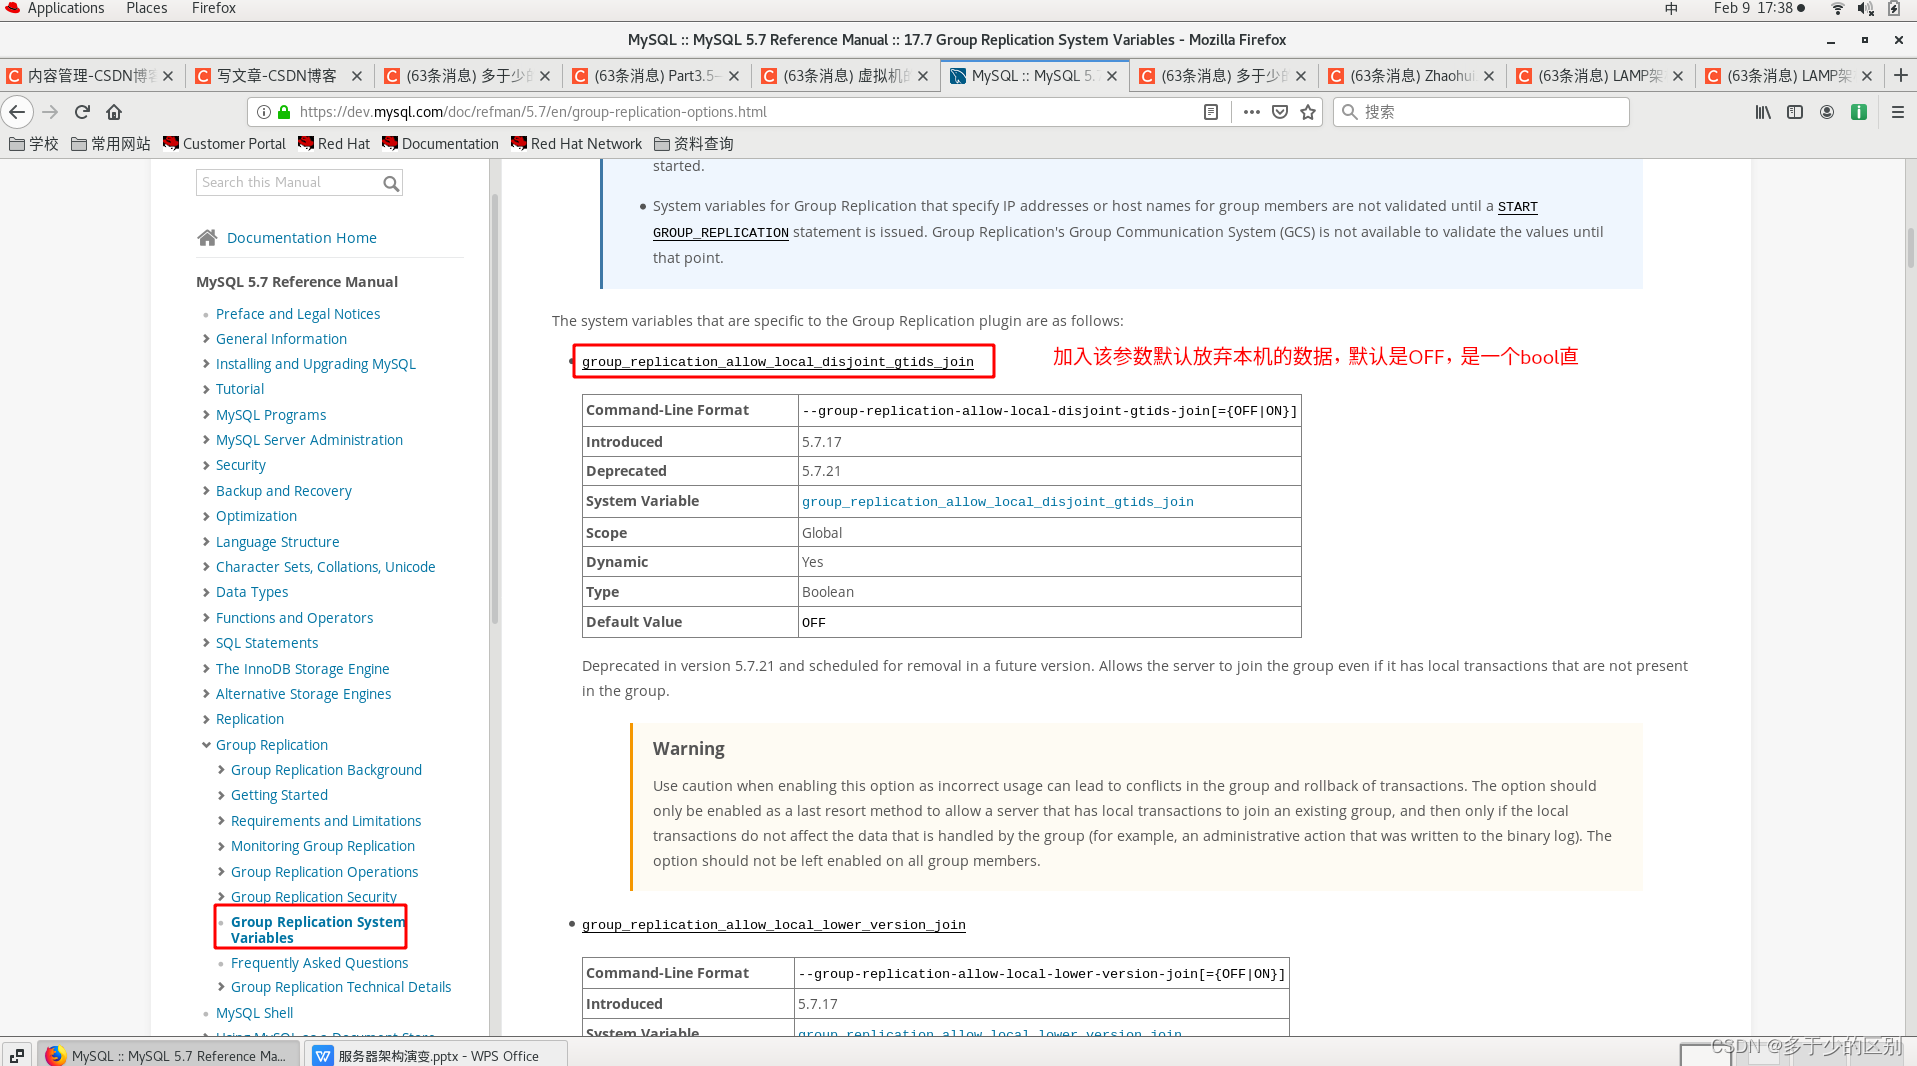Open the Frequently Asked Questions link

[x=320, y=963]
